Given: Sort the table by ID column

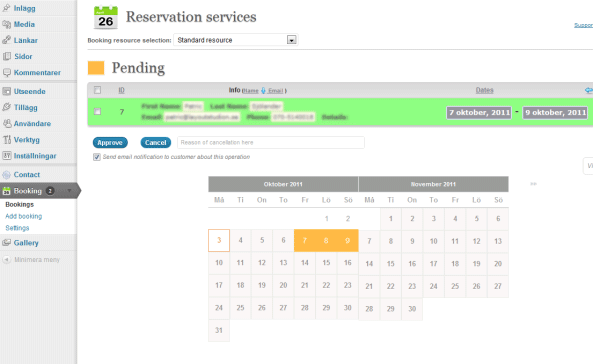Looking at the screenshot, I should 121,90.
